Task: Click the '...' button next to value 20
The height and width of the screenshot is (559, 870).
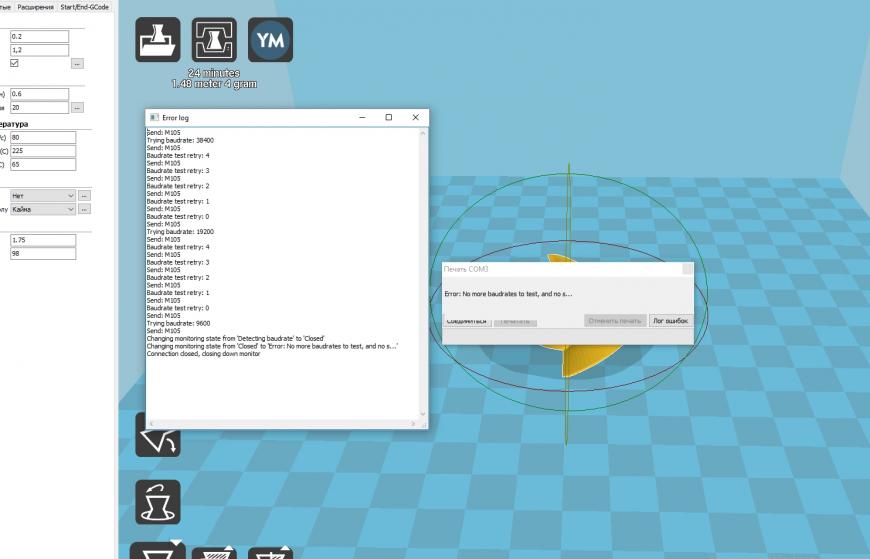Action: tap(77, 108)
